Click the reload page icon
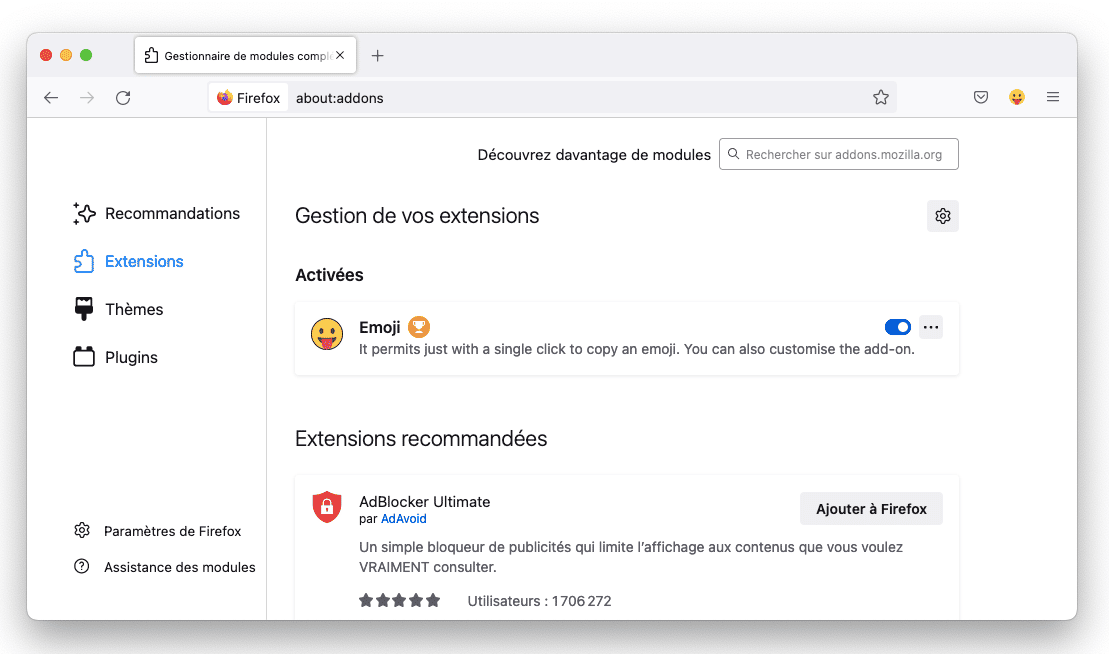Viewport: 1109px width, 654px height. click(x=123, y=98)
